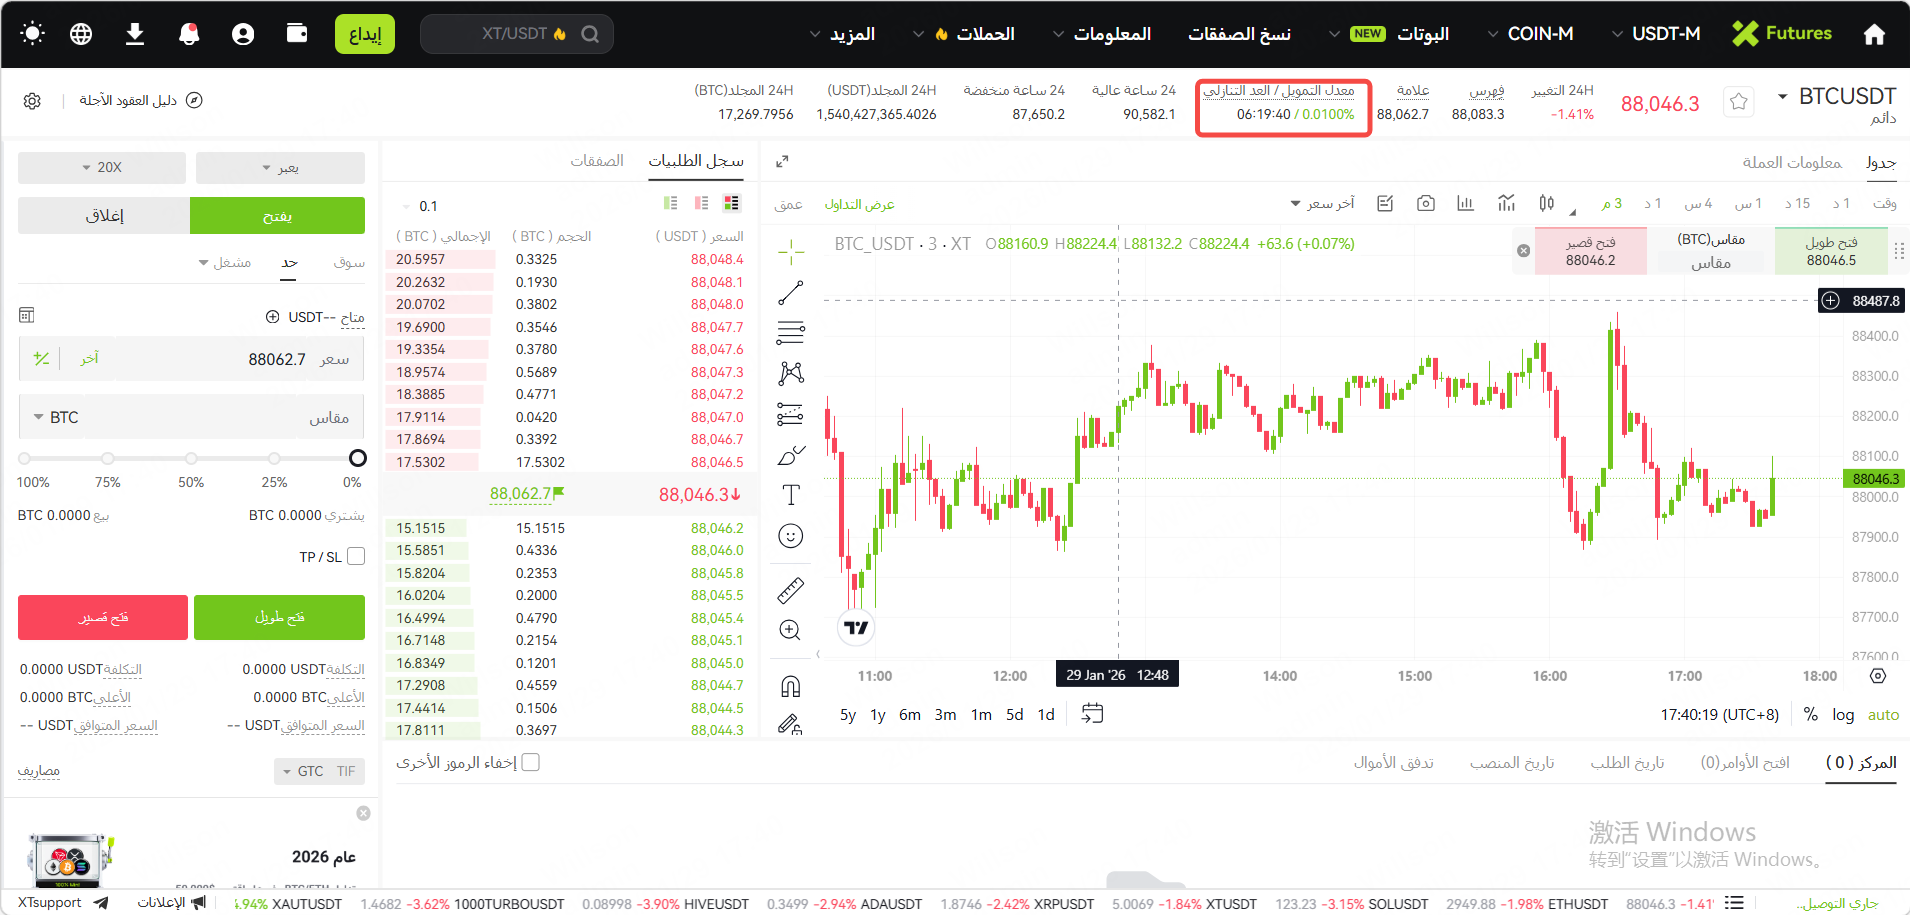Open the emoji sticker tool
1910x915 pixels.
coord(790,537)
